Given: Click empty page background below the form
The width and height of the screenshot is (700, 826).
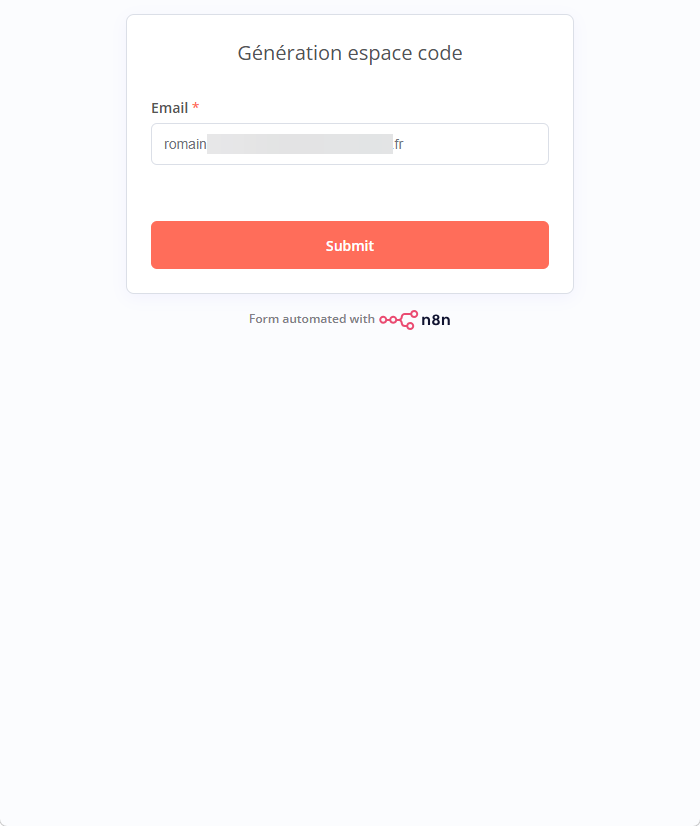Looking at the screenshot, I should click(350, 560).
